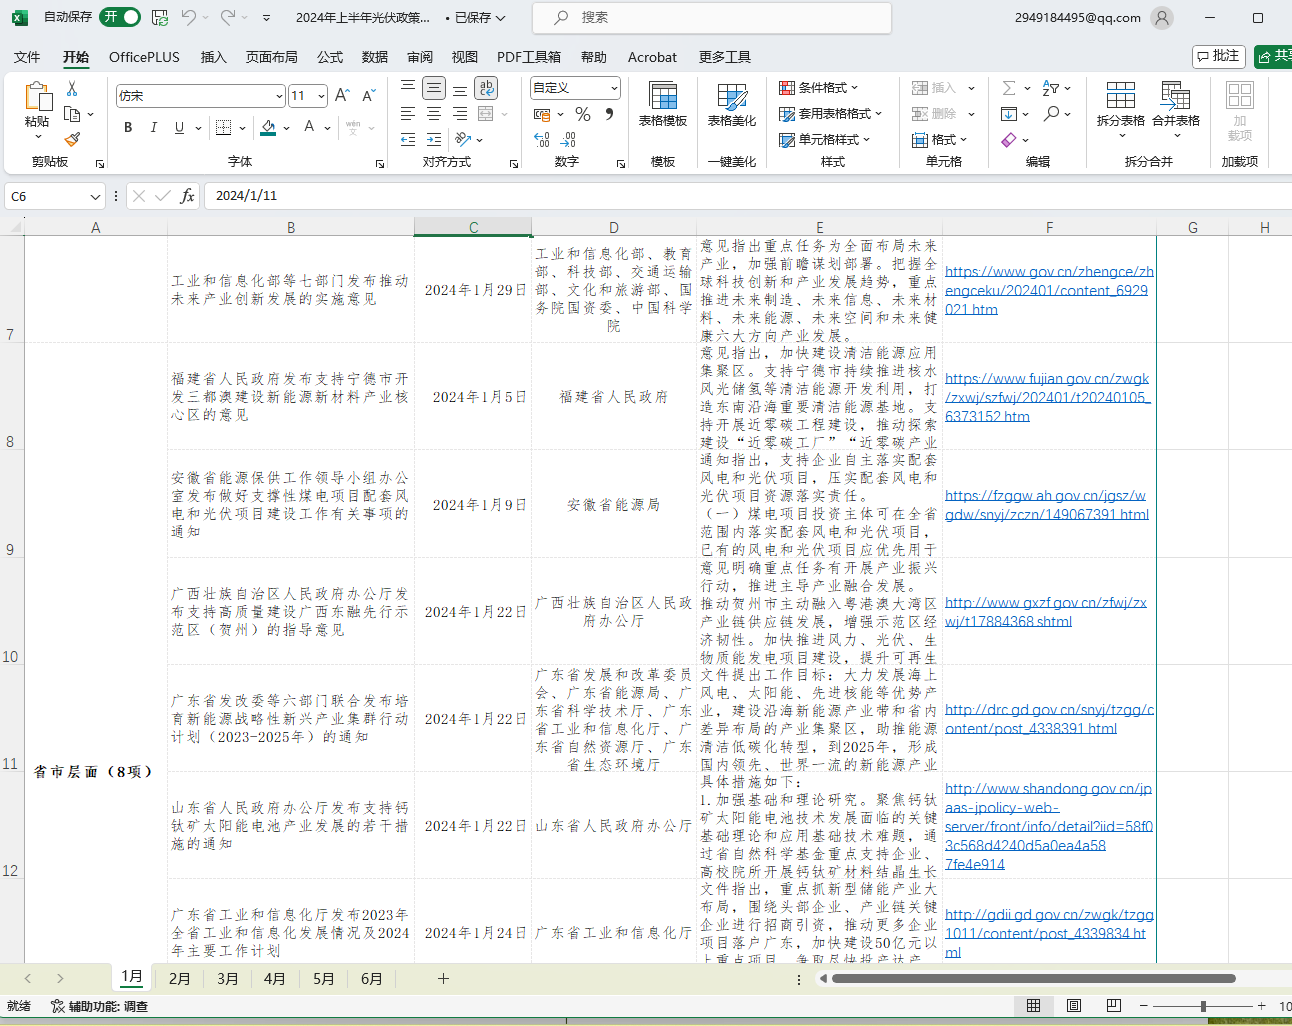
Task: Switch to Page Layout view in status bar
Action: coord(1074,1006)
